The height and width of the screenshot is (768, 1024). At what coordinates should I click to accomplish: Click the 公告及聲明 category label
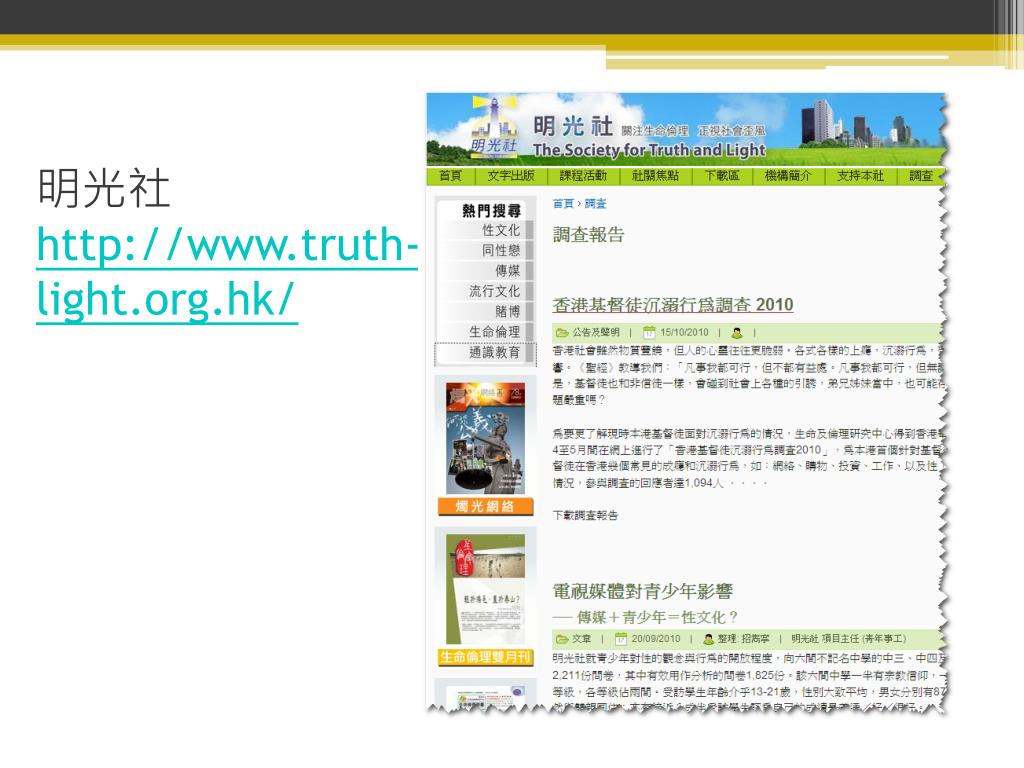[596, 332]
